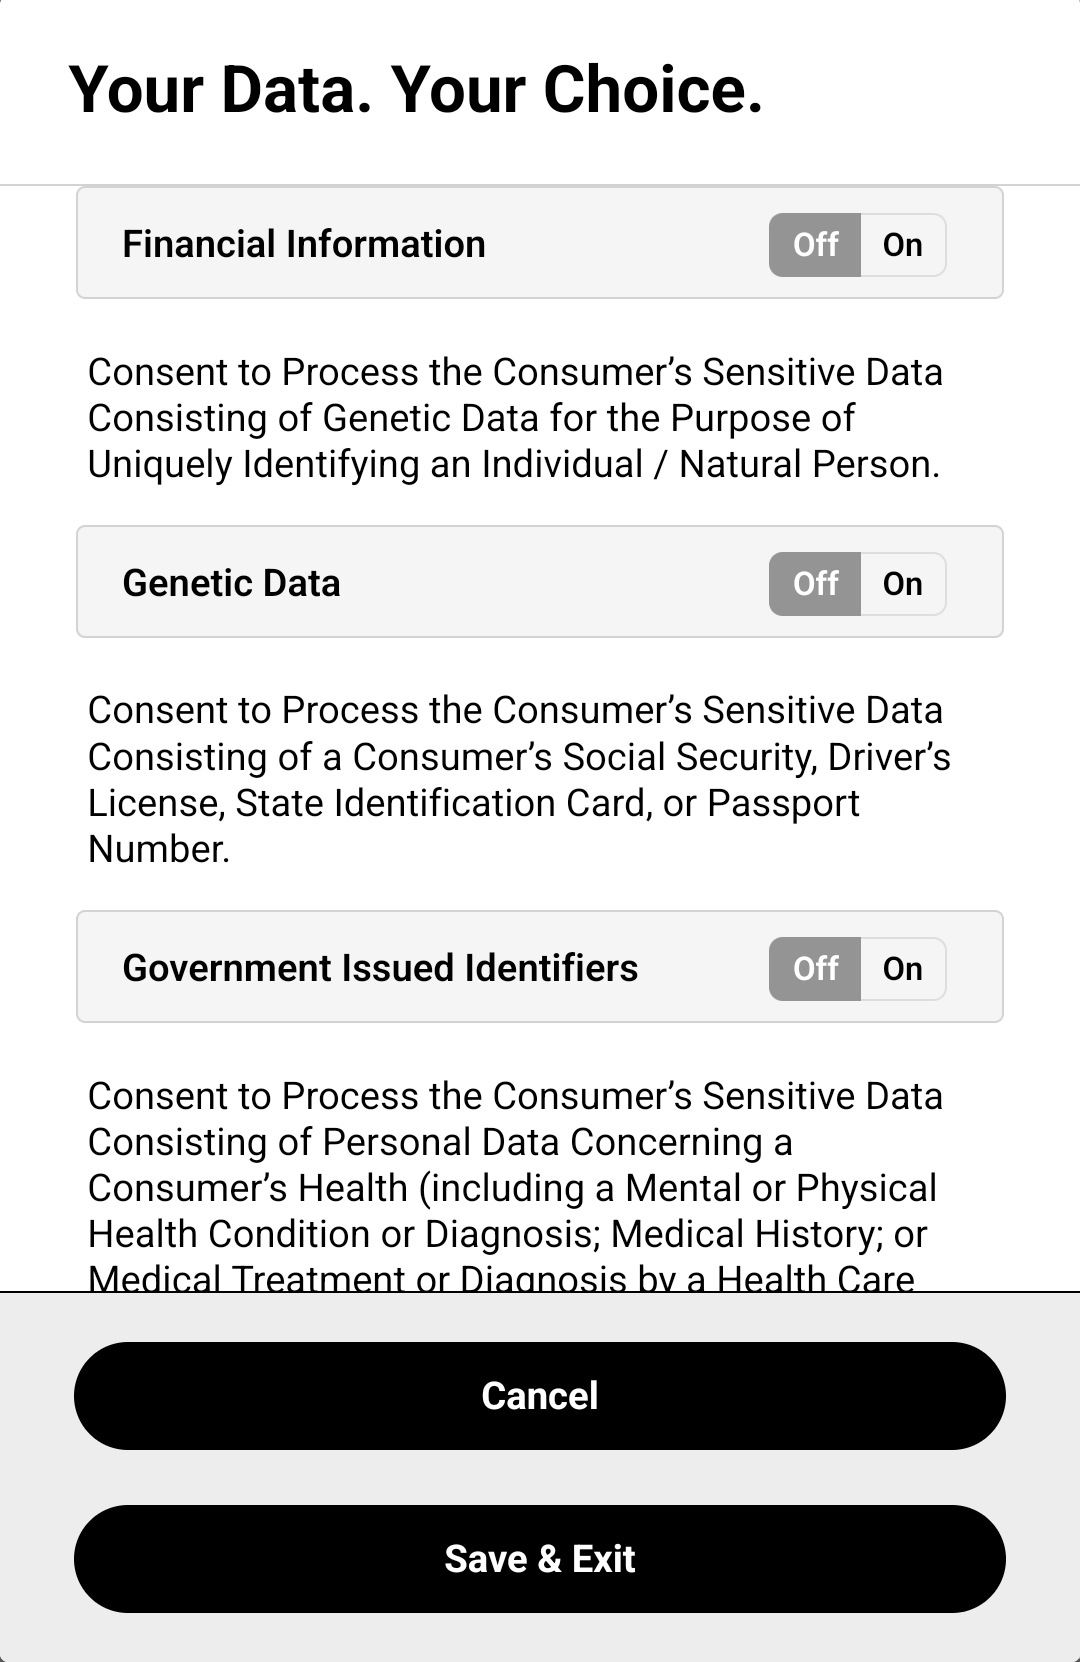Image resolution: width=1080 pixels, height=1662 pixels.
Task: Select the Genetic Data consent description text
Action: [515, 418]
